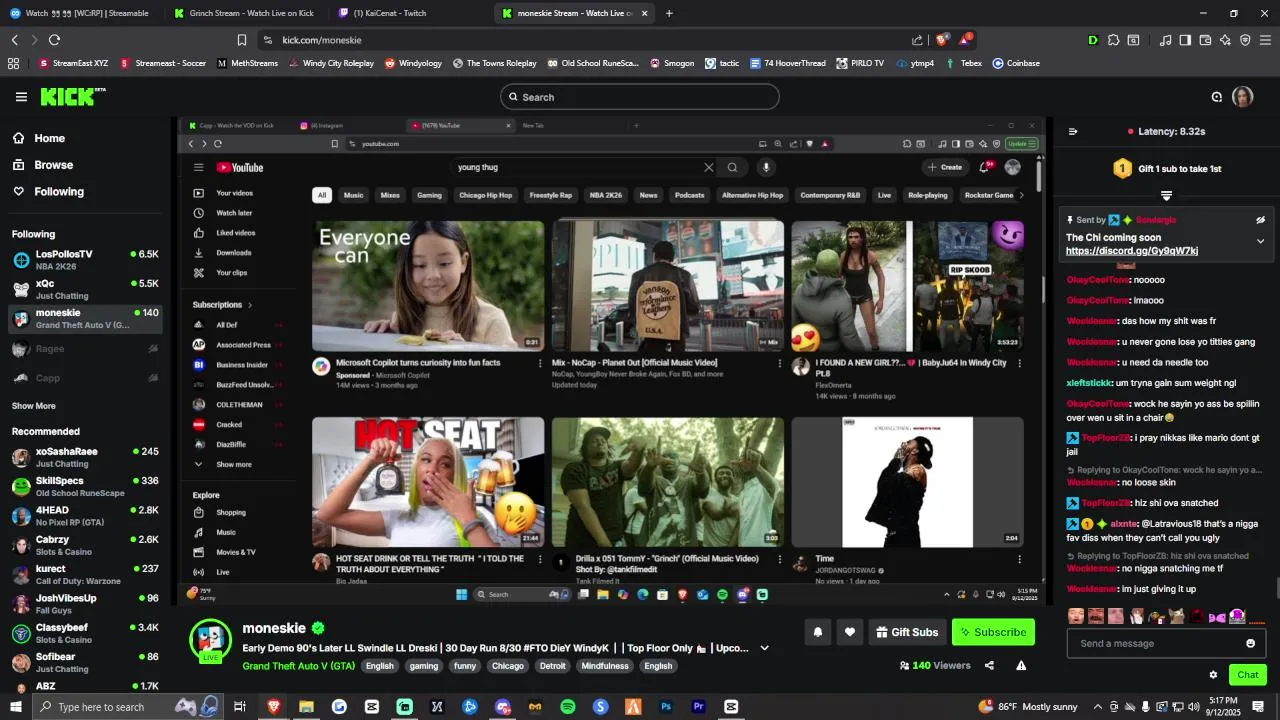Screen dimensions: 1280x720
Task: Click the green Chat send button
Action: pyautogui.click(x=1248, y=675)
